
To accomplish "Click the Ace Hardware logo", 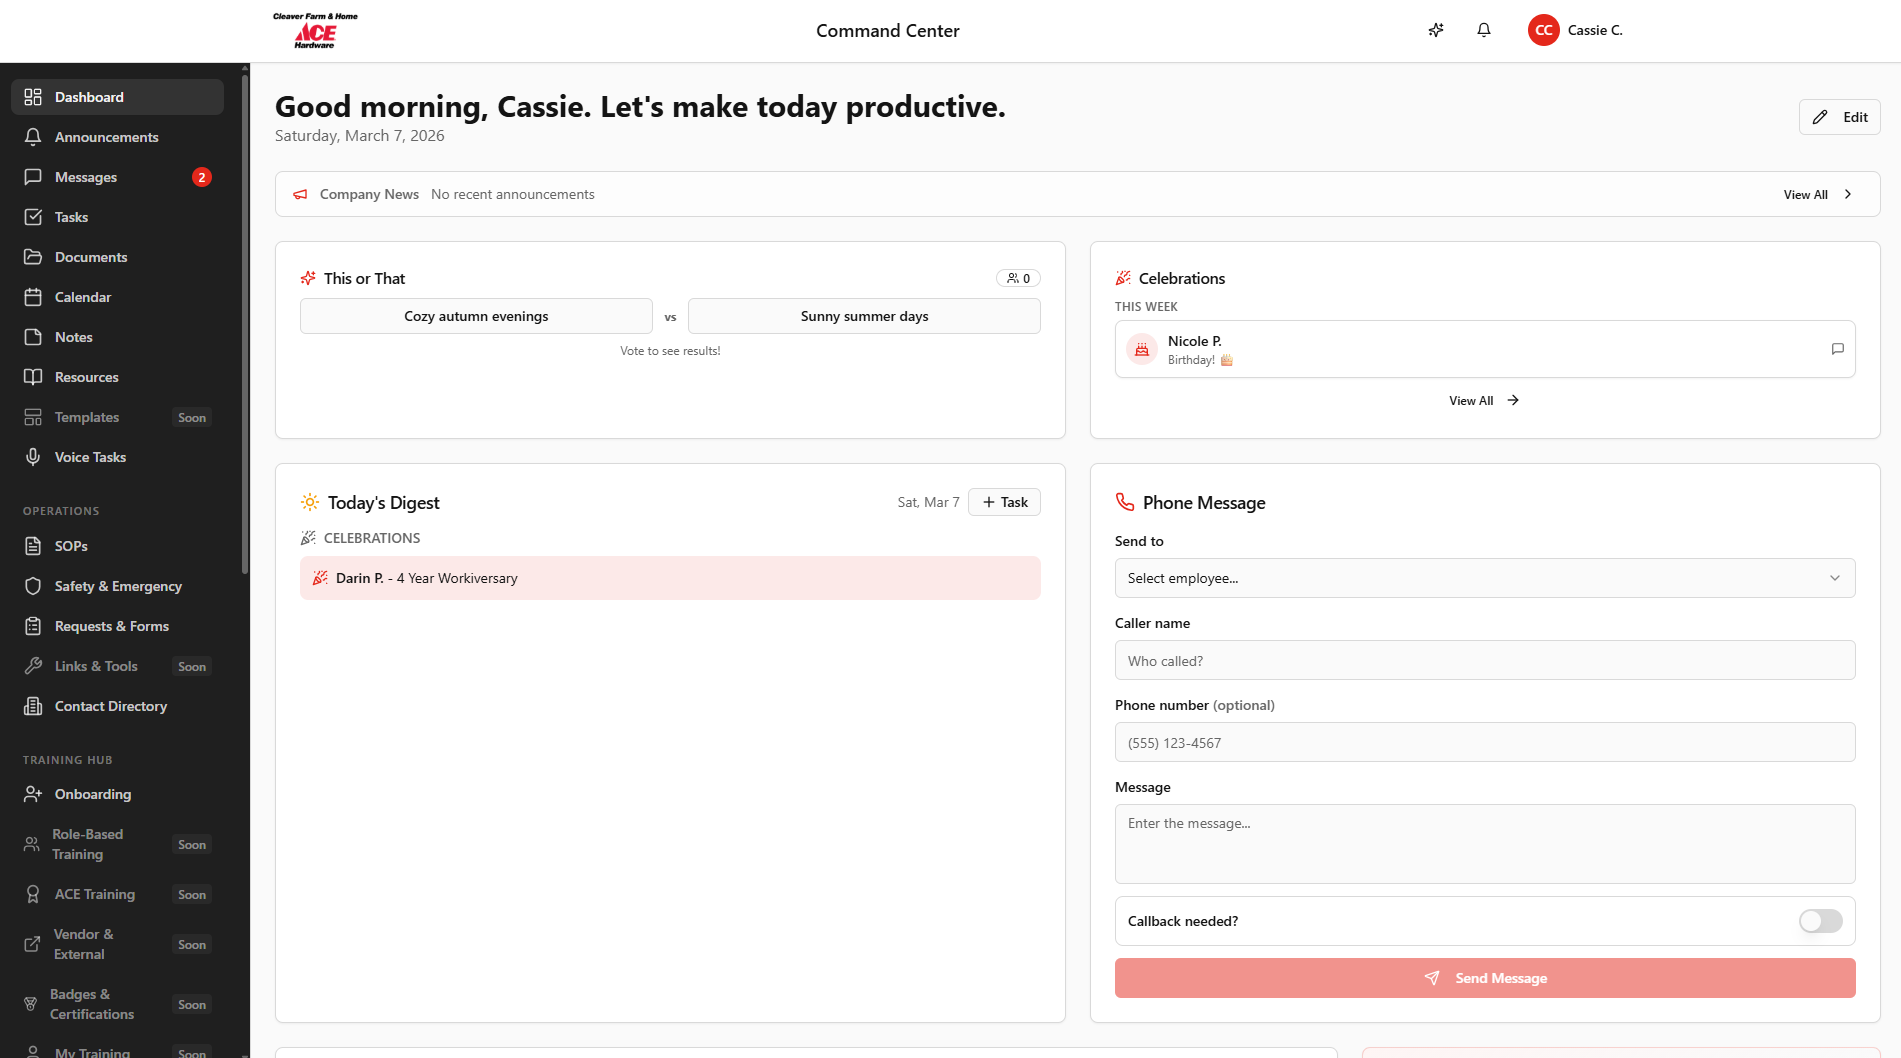I will (315, 31).
